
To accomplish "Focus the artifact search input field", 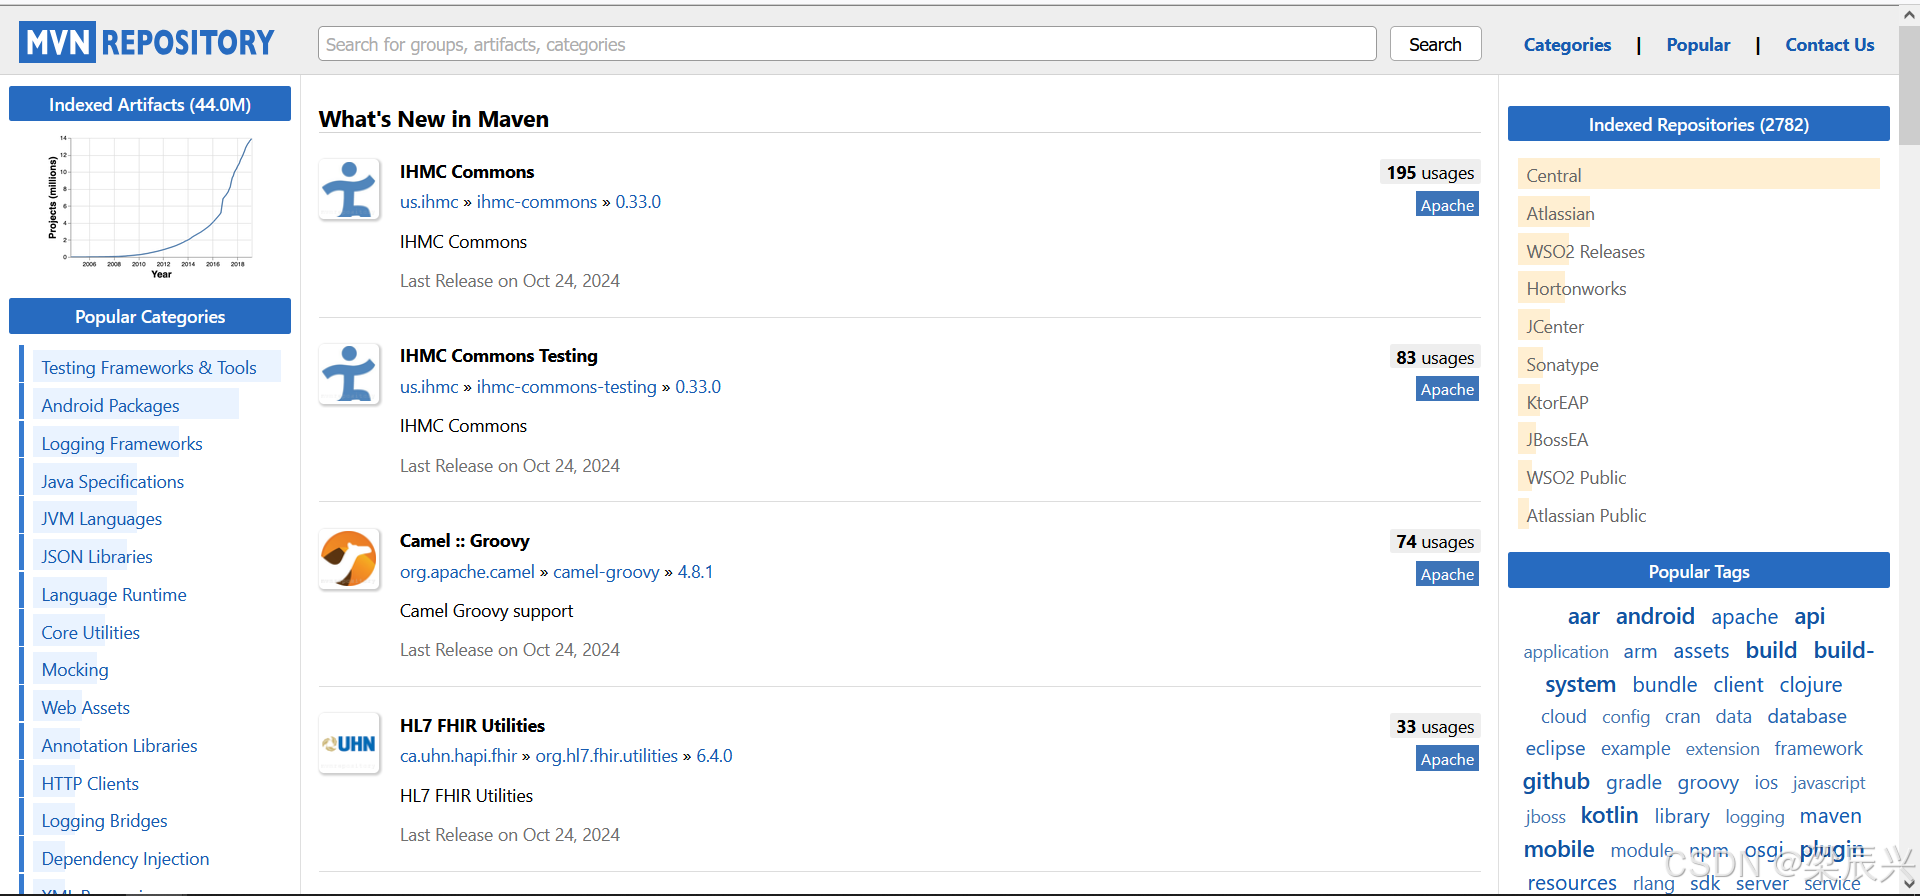I will 847,44.
